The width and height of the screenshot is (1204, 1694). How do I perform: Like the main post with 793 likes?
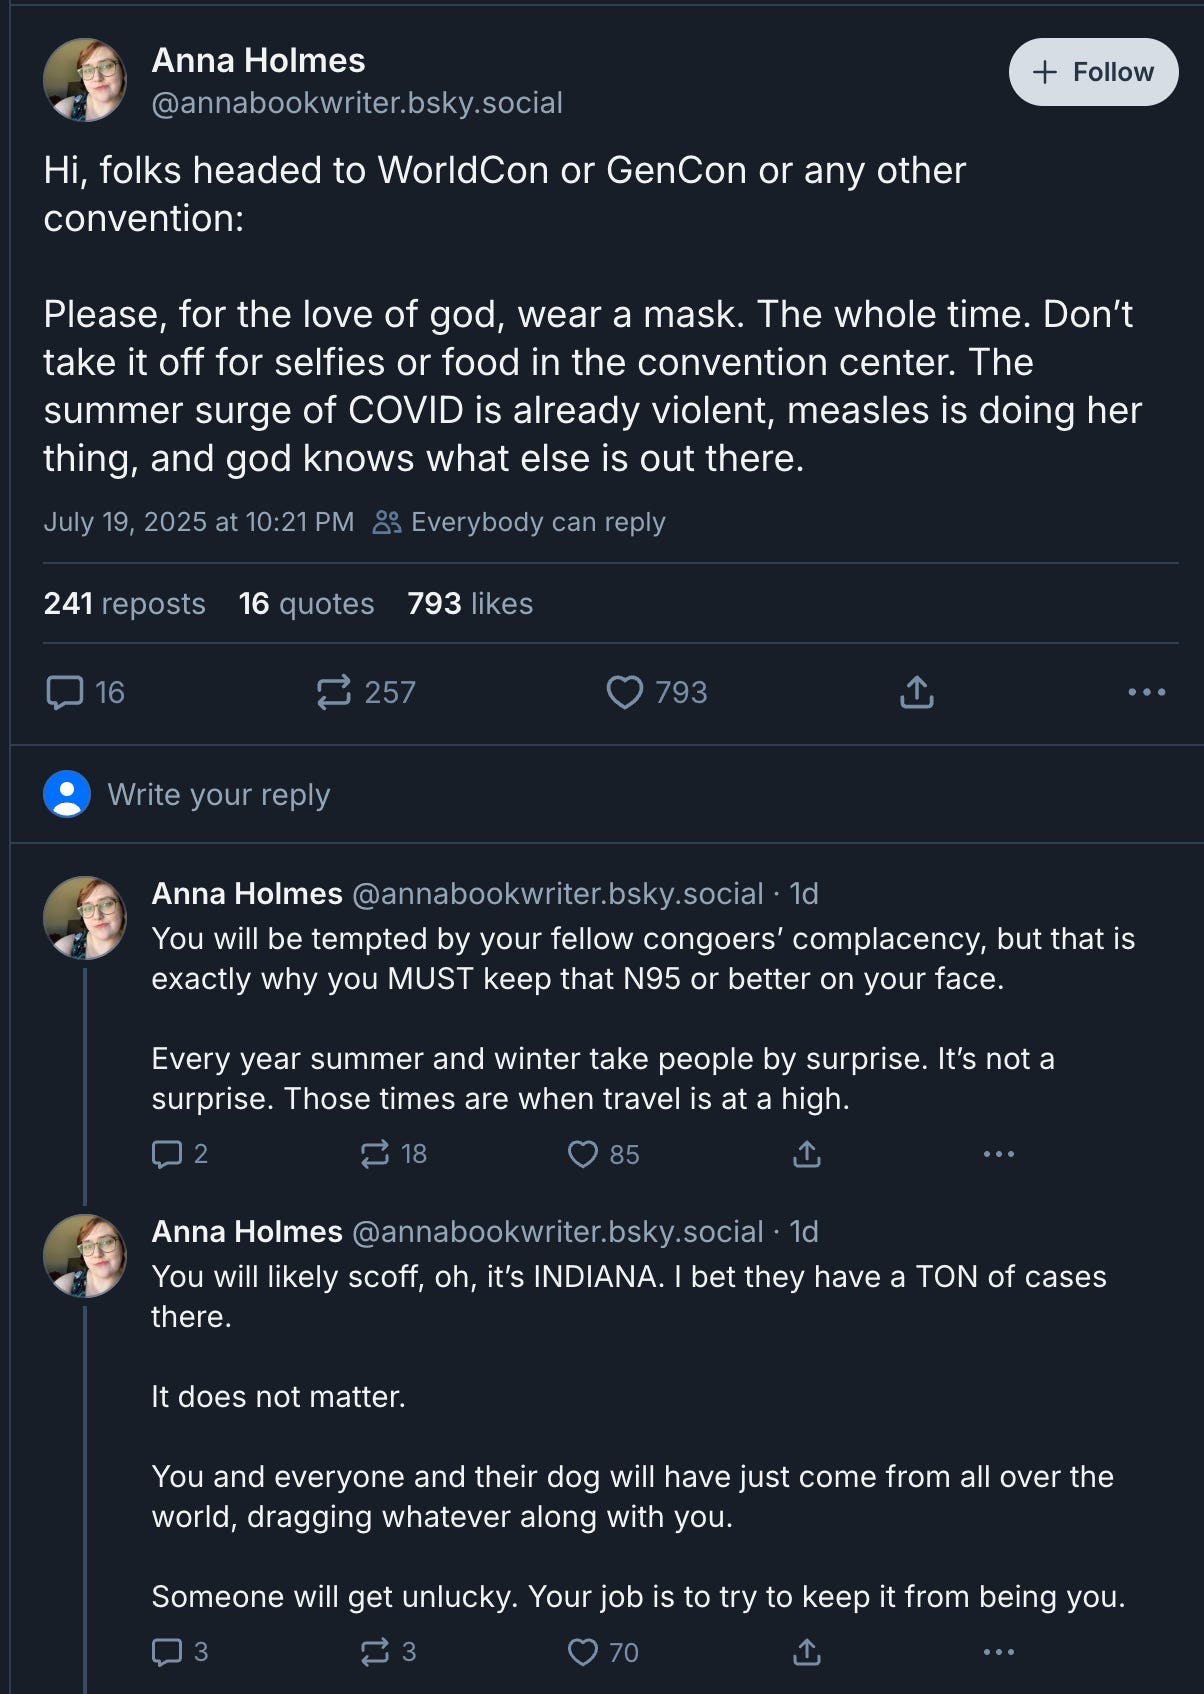coord(625,692)
